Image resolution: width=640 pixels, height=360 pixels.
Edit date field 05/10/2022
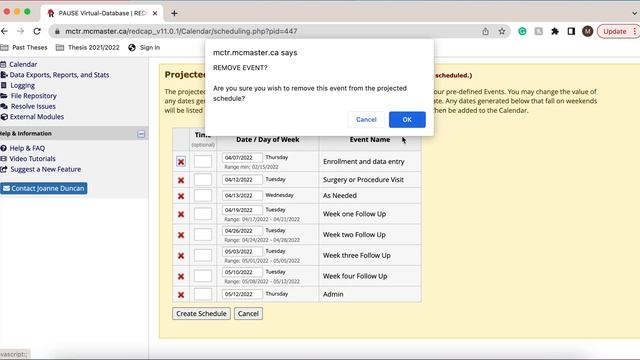coord(242,272)
